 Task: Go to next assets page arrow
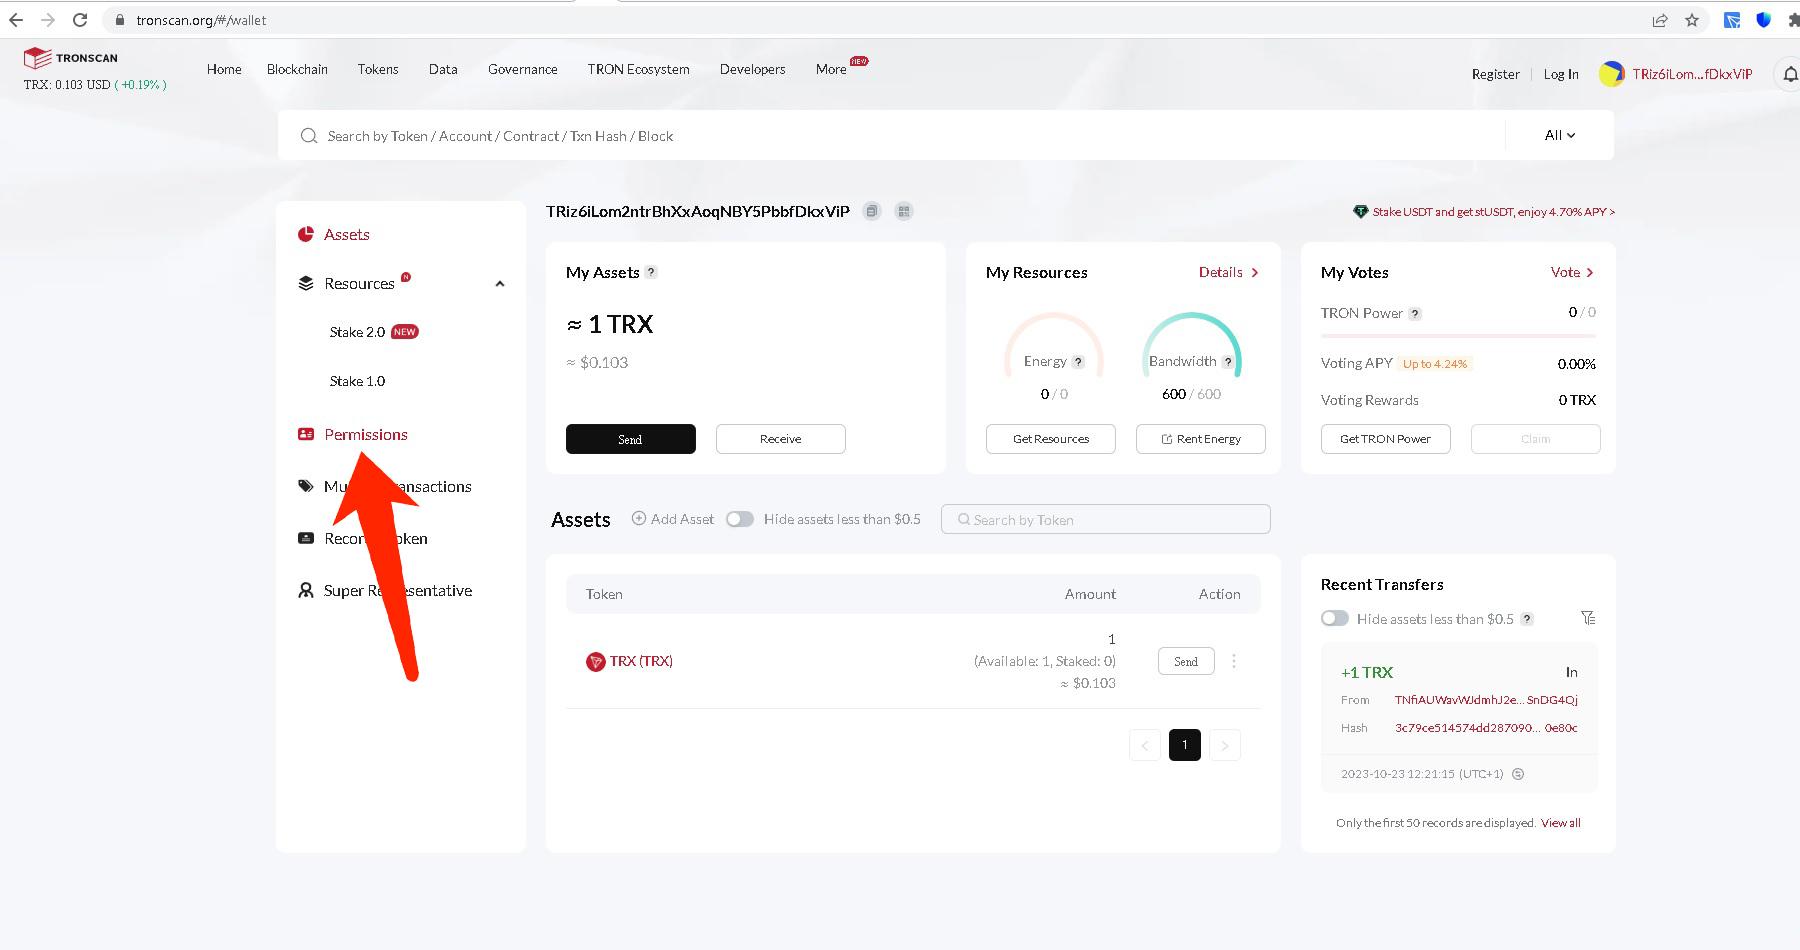click(x=1225, y=745)
